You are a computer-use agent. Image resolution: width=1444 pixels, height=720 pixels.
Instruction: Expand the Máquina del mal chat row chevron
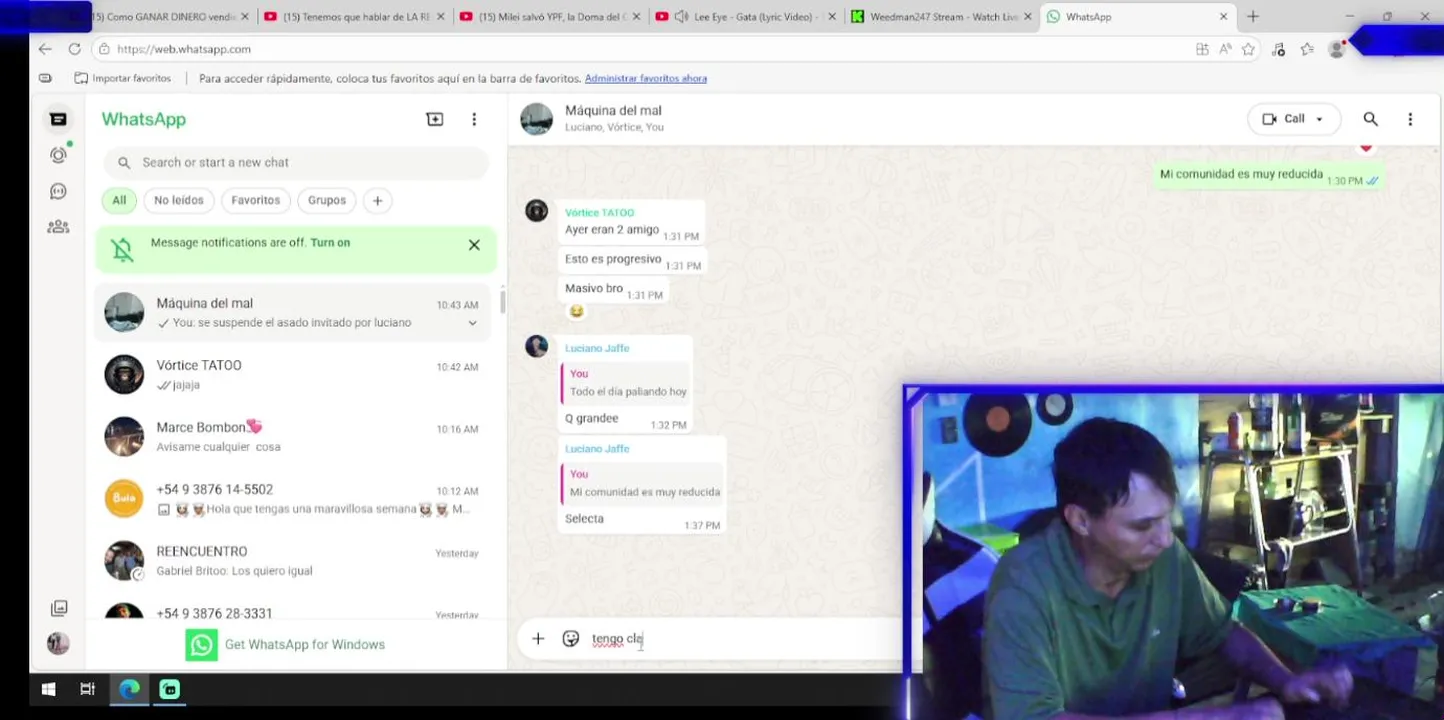click(x=473, y=323)
